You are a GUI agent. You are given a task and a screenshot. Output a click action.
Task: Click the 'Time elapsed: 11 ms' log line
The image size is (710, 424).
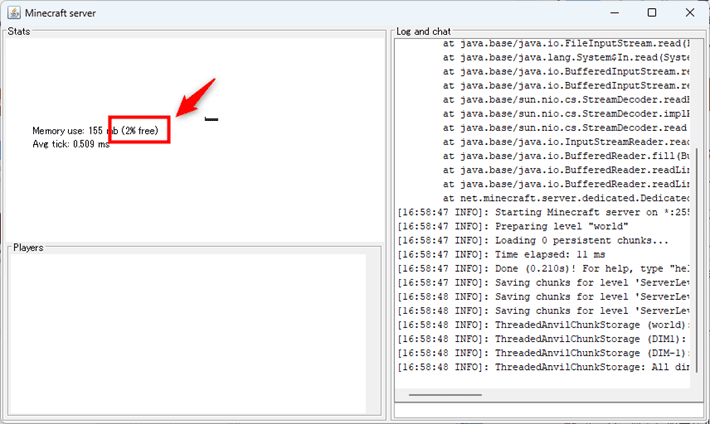pyautogui.click(x=501, y=254)
